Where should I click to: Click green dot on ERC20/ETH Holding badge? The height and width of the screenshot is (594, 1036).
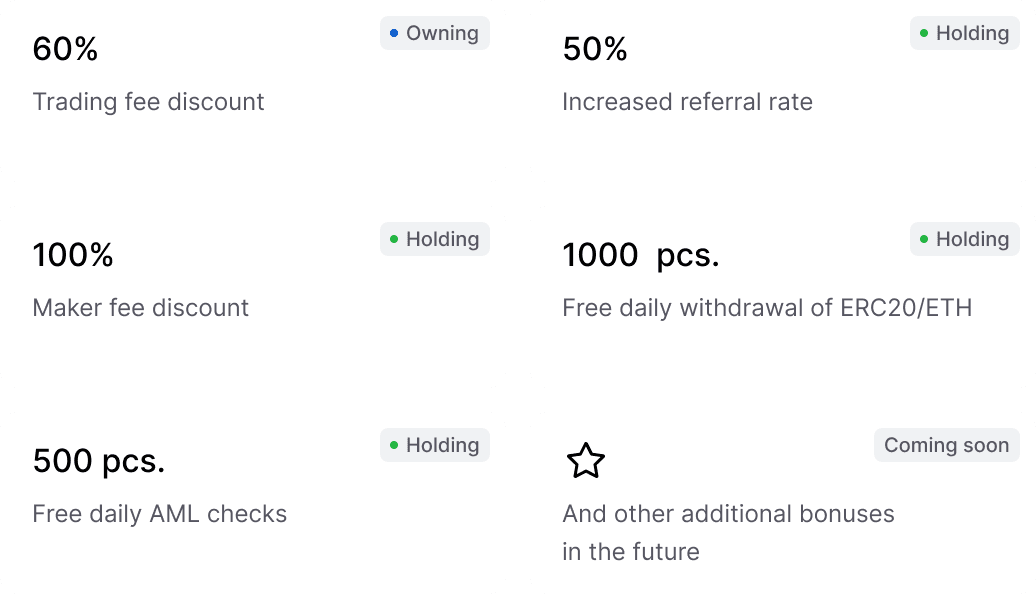pos(924,239)
